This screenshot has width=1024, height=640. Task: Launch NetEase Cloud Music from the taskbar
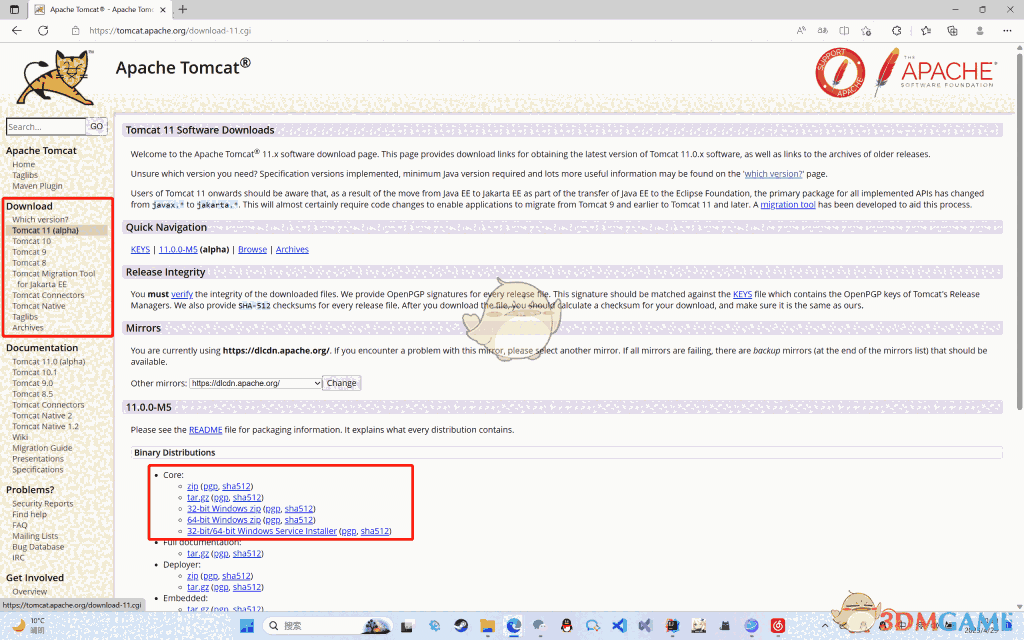777,626
